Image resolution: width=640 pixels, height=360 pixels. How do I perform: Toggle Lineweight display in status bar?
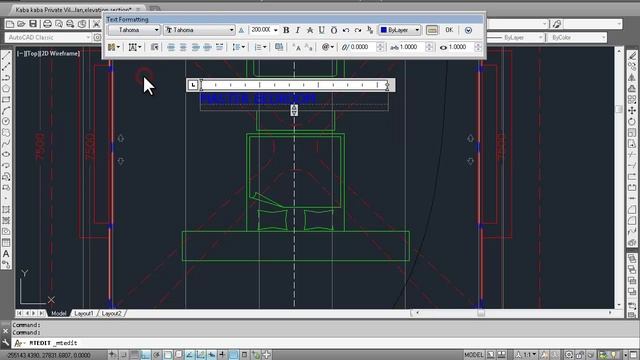pyautogui.click(x=222, y=355)
